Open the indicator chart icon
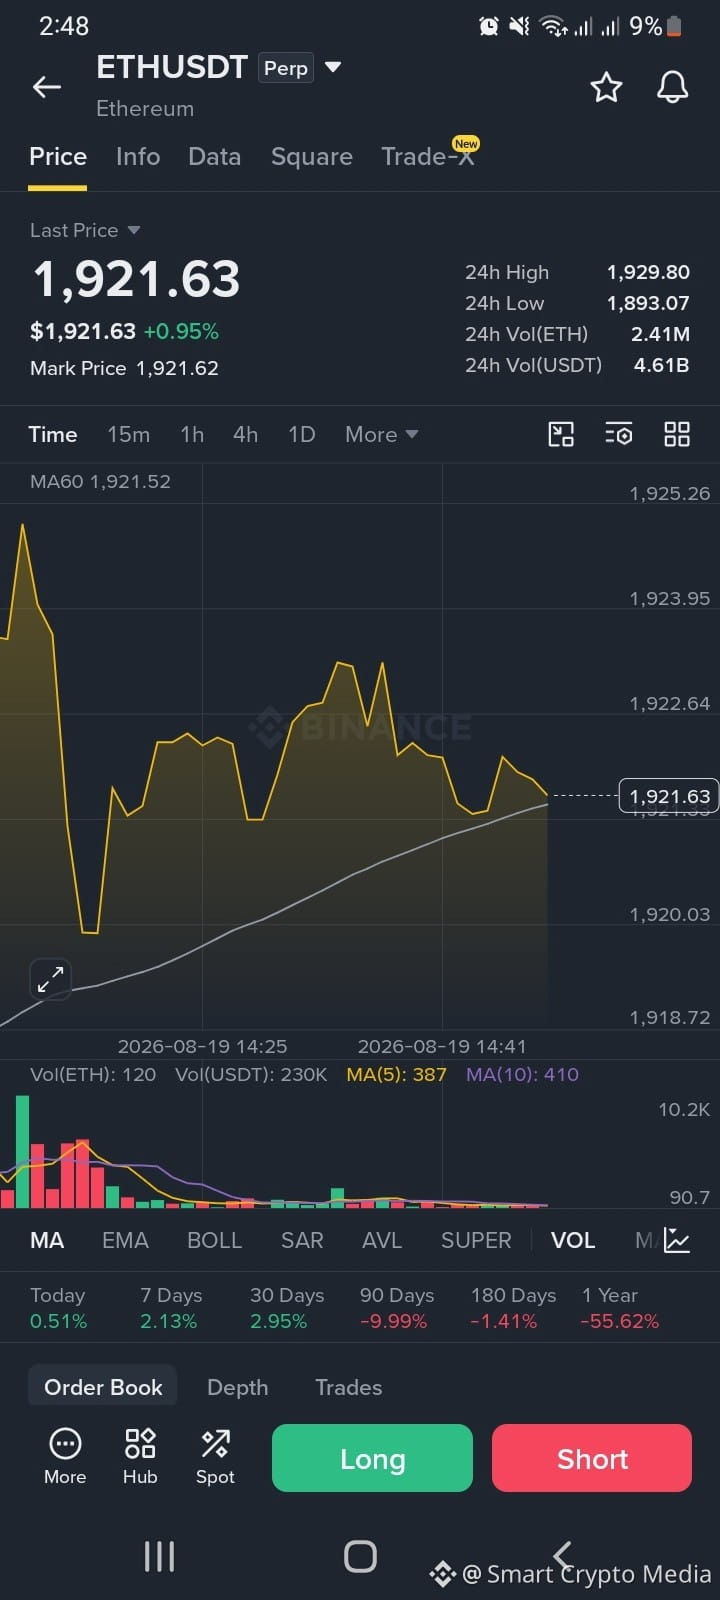Image resolution: width=720 pixels, height=1600 pixels. [x=677, y=1240]
